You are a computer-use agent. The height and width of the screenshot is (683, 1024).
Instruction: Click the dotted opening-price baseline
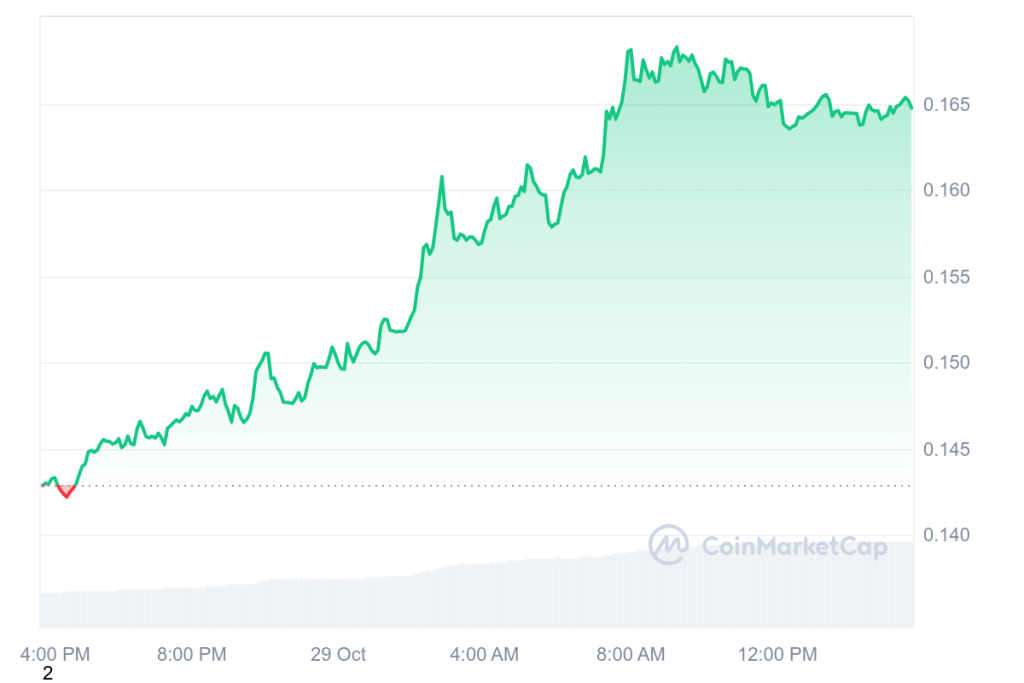point(500,486)
